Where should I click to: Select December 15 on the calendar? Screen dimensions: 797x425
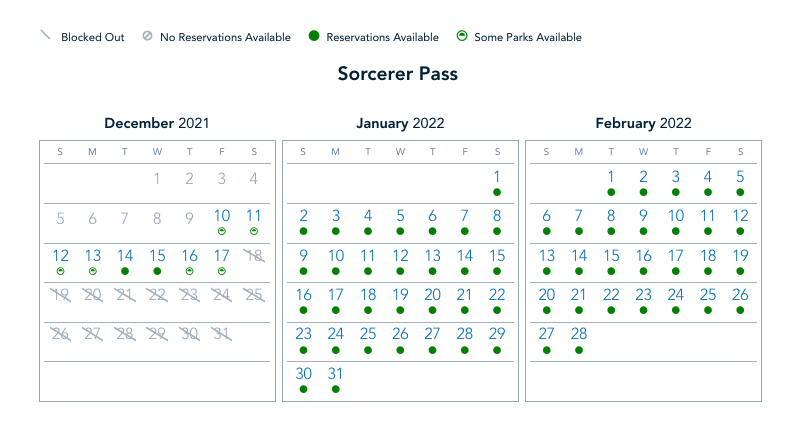tap(157, 255)
